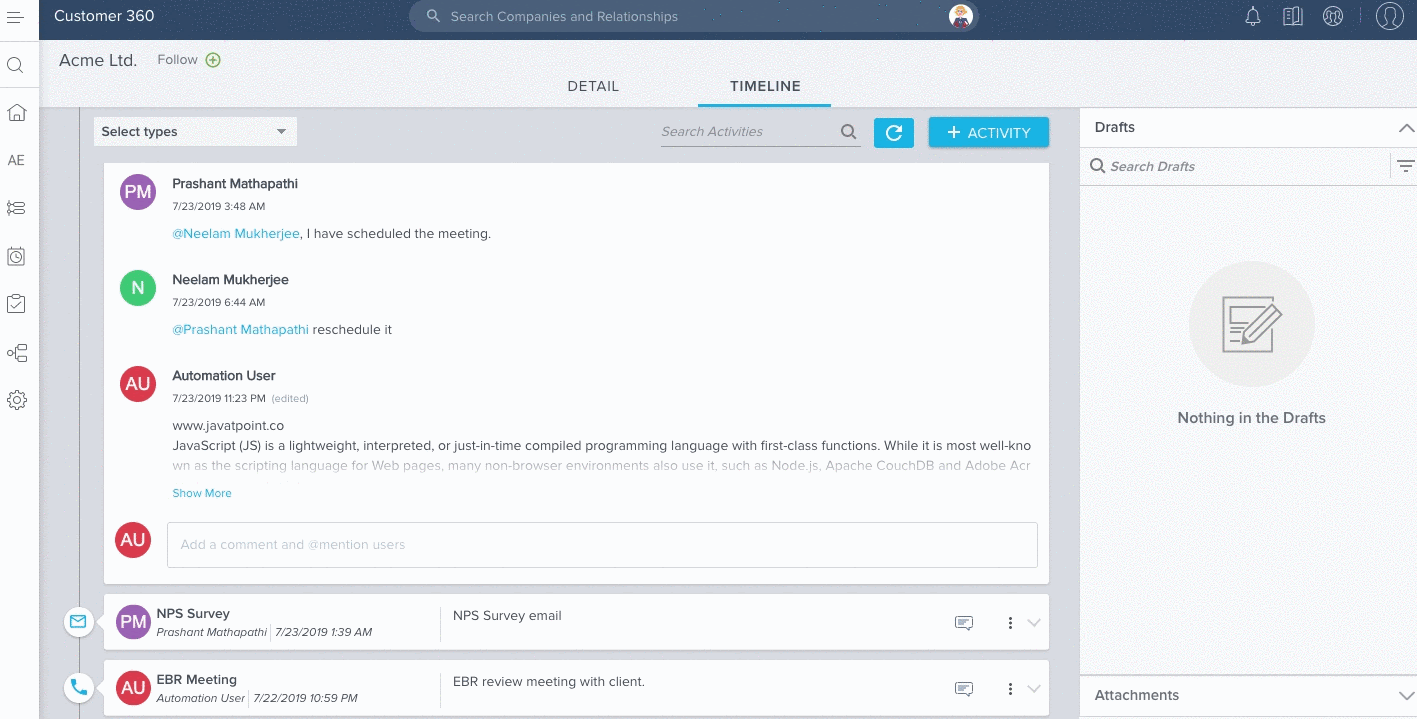The width and height of the screenshot is (1417, 719).
Task: Switch to the DETAIL tab
Action: (x=593, y=86)
